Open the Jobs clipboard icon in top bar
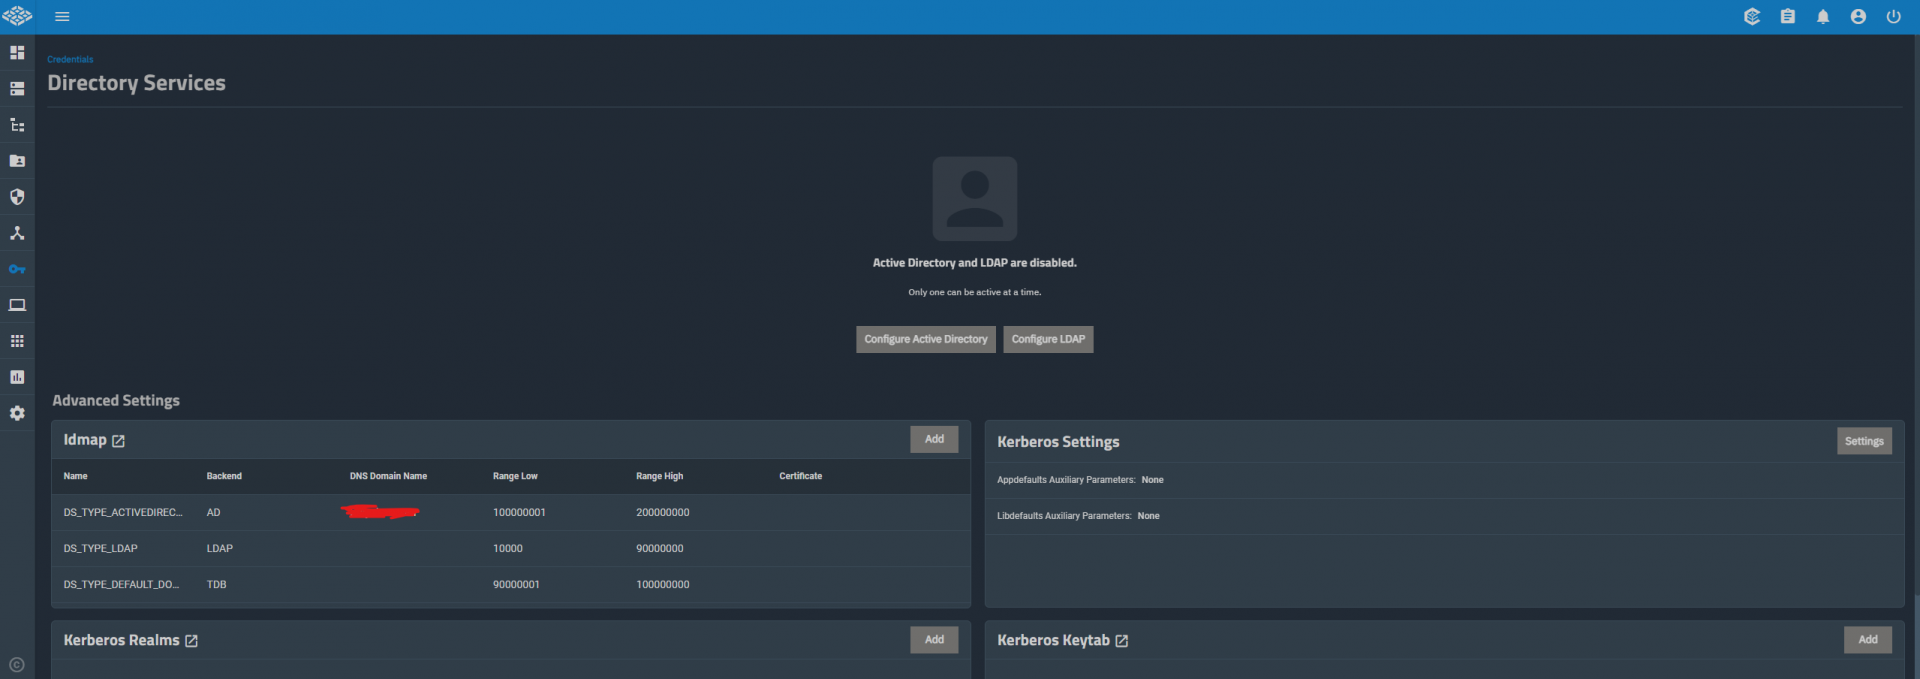Screen dimensions: 1920x679 [1788, 17]
